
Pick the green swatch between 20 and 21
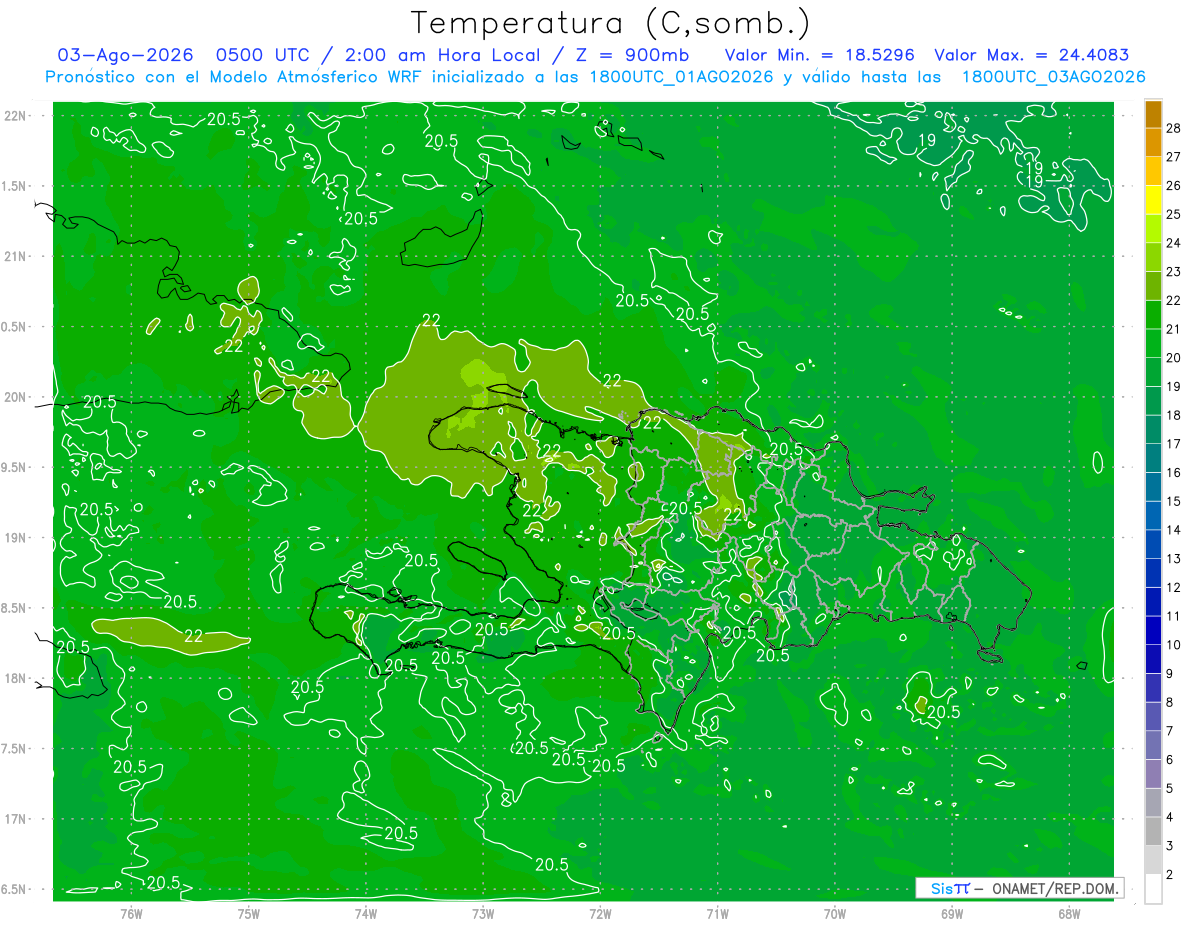[1153, 343]
